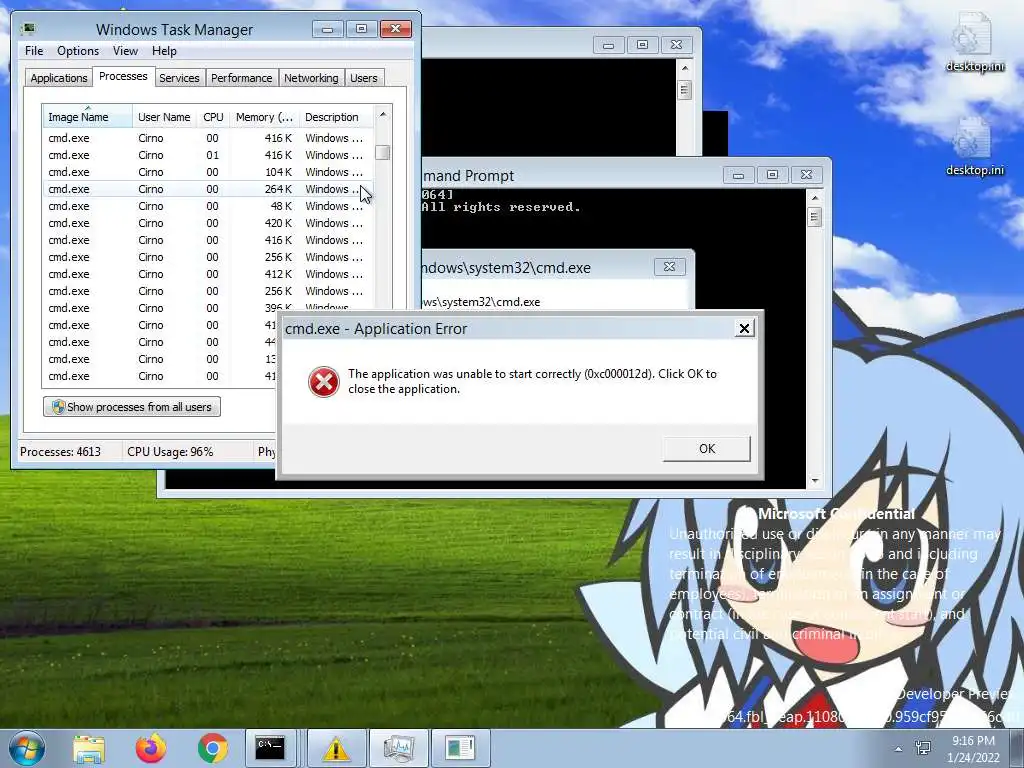
Task: Click the Processes: 4613 status entry
Action: coord(60,451)
